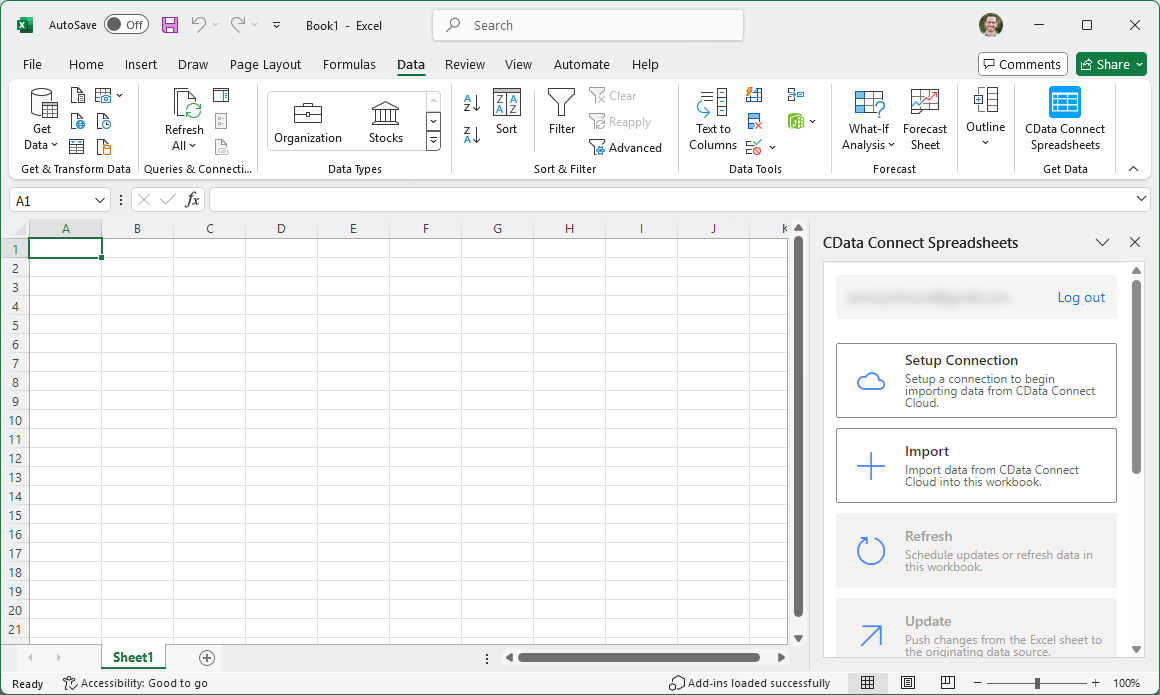
Task: Switch to Page Layout view in status bar
Action: [907, 683]
